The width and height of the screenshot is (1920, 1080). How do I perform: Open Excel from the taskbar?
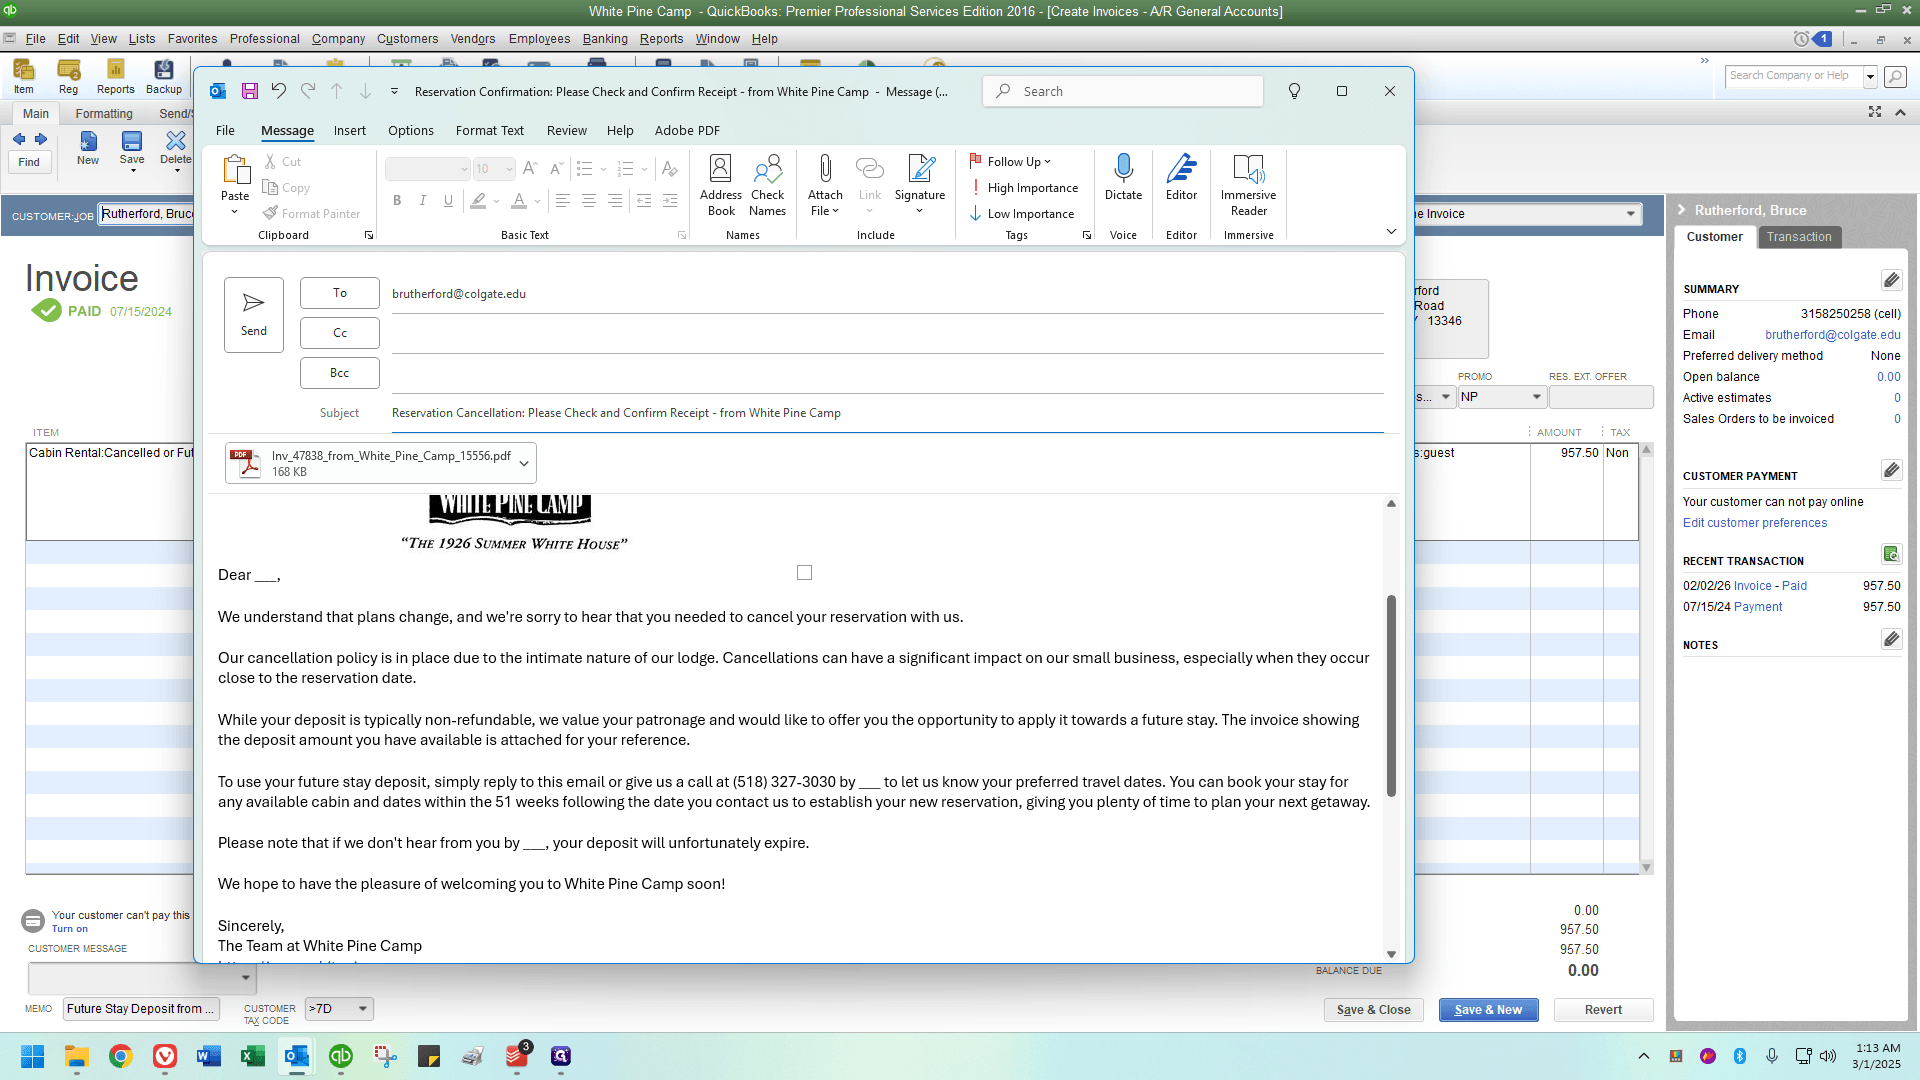tap(253, 1056)
